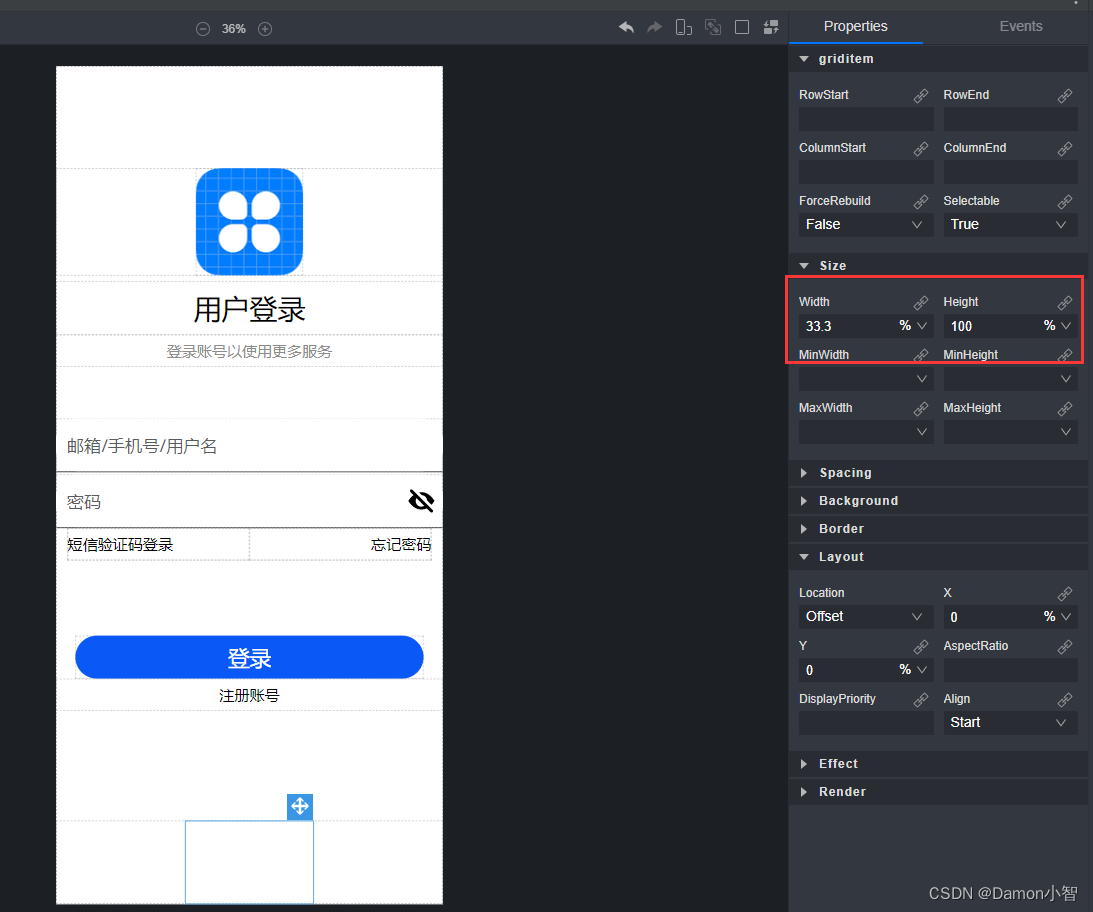Click the layout swap icon in toolbar
The height and width of the screenshot is (912, 1093).
pyautogui.click(x=771, y=27)
